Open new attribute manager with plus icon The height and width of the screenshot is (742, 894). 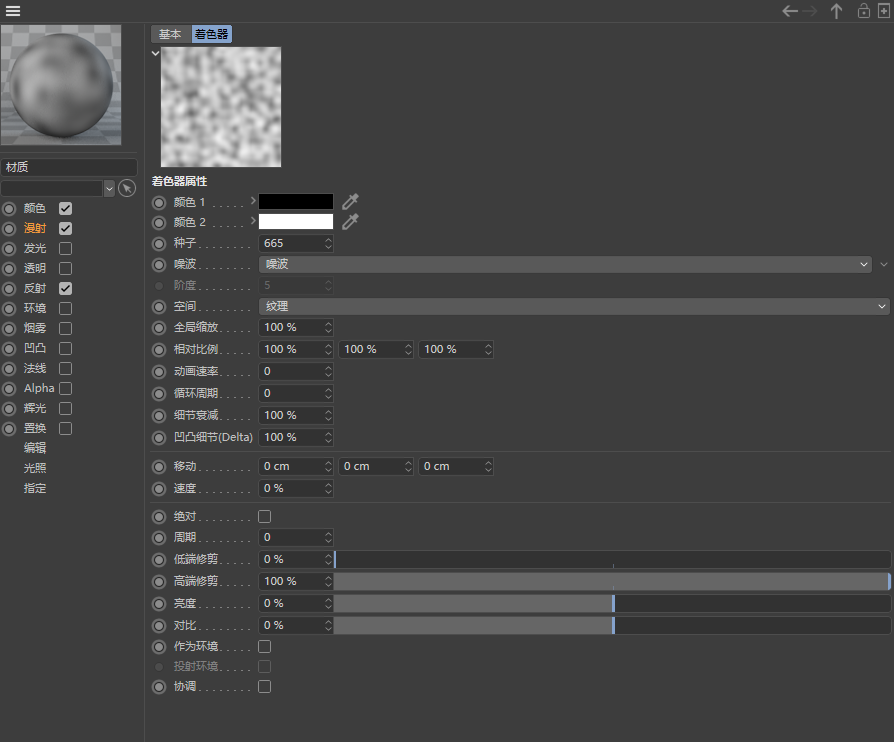(x=883, y=11)
